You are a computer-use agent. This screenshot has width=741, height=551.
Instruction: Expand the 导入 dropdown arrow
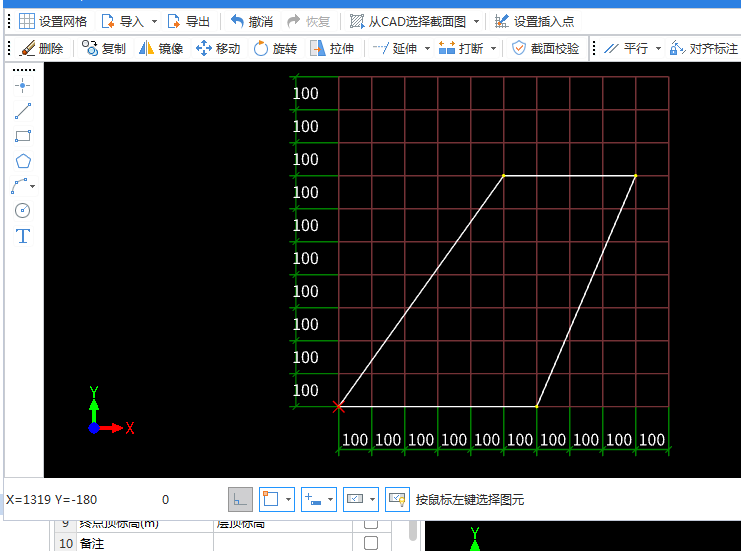point(154,21)
